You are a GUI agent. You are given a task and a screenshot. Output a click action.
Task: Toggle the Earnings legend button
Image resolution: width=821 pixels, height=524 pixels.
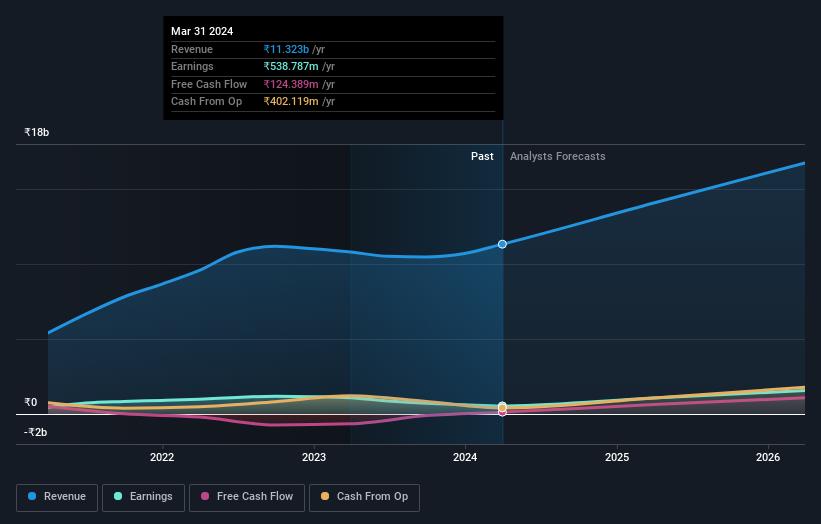click(x=143, y=497)
